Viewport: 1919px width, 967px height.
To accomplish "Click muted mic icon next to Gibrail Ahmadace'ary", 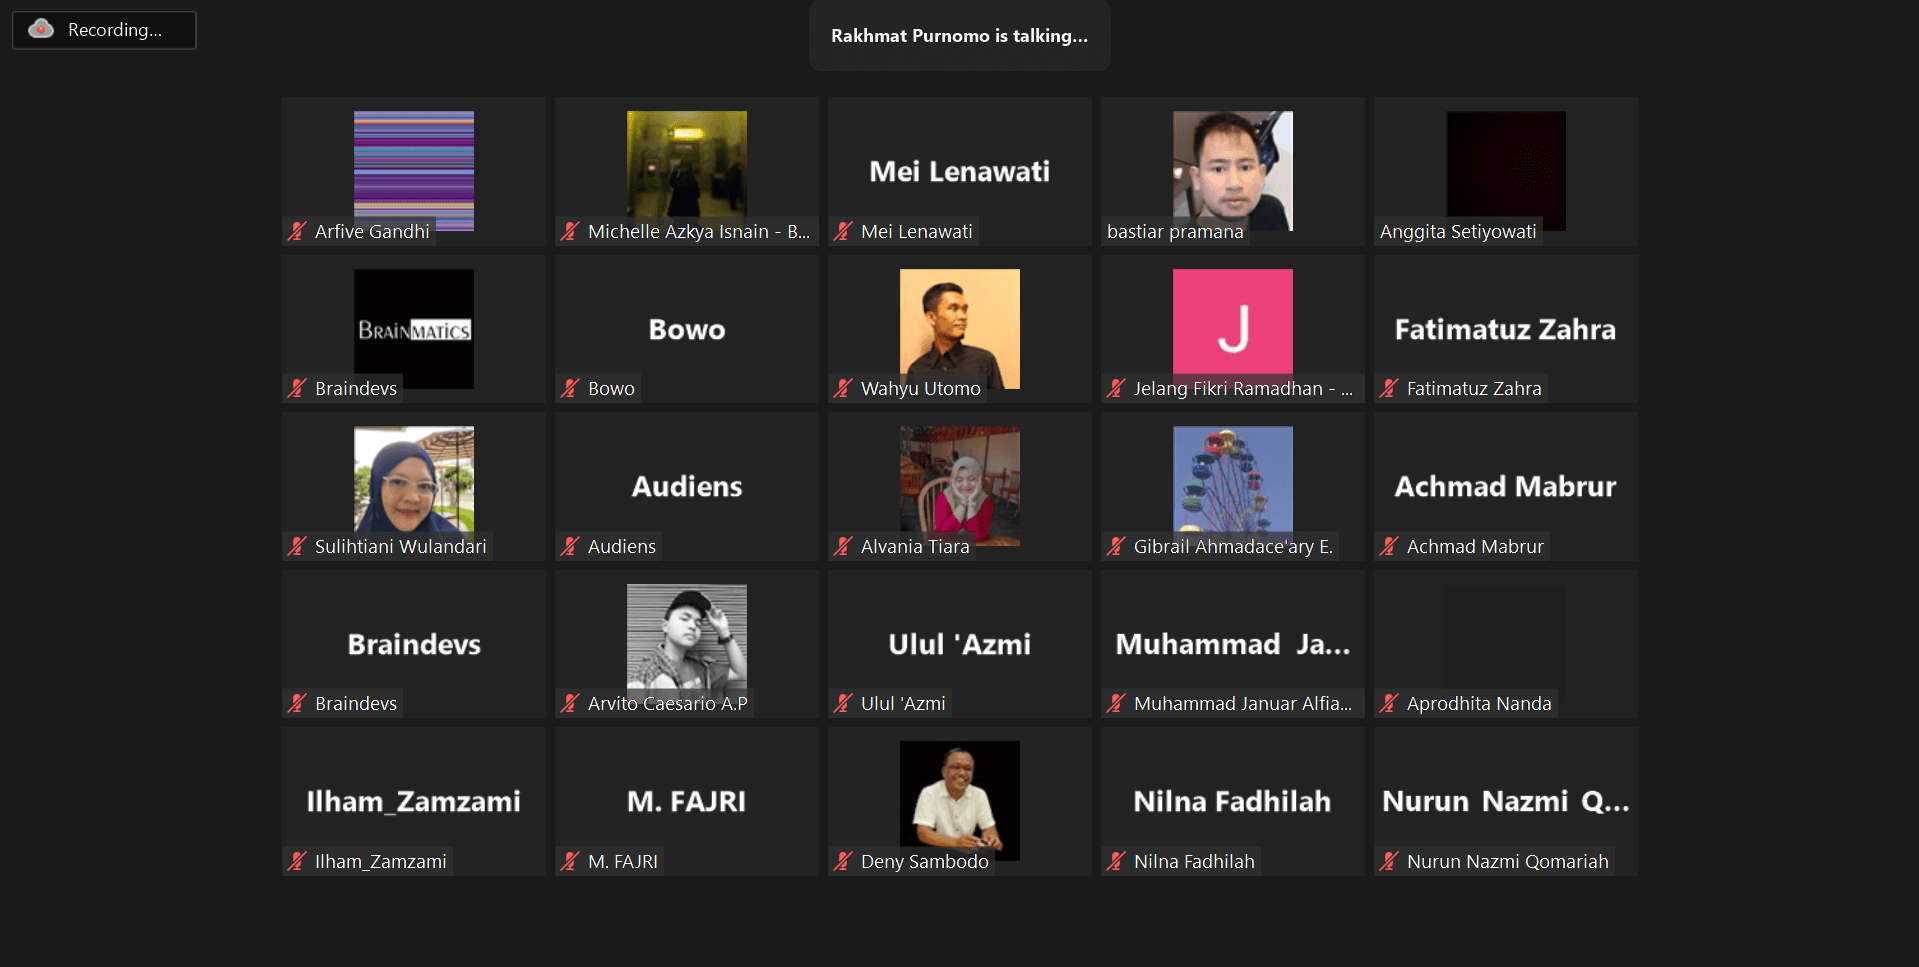I will pos(1116,546).
